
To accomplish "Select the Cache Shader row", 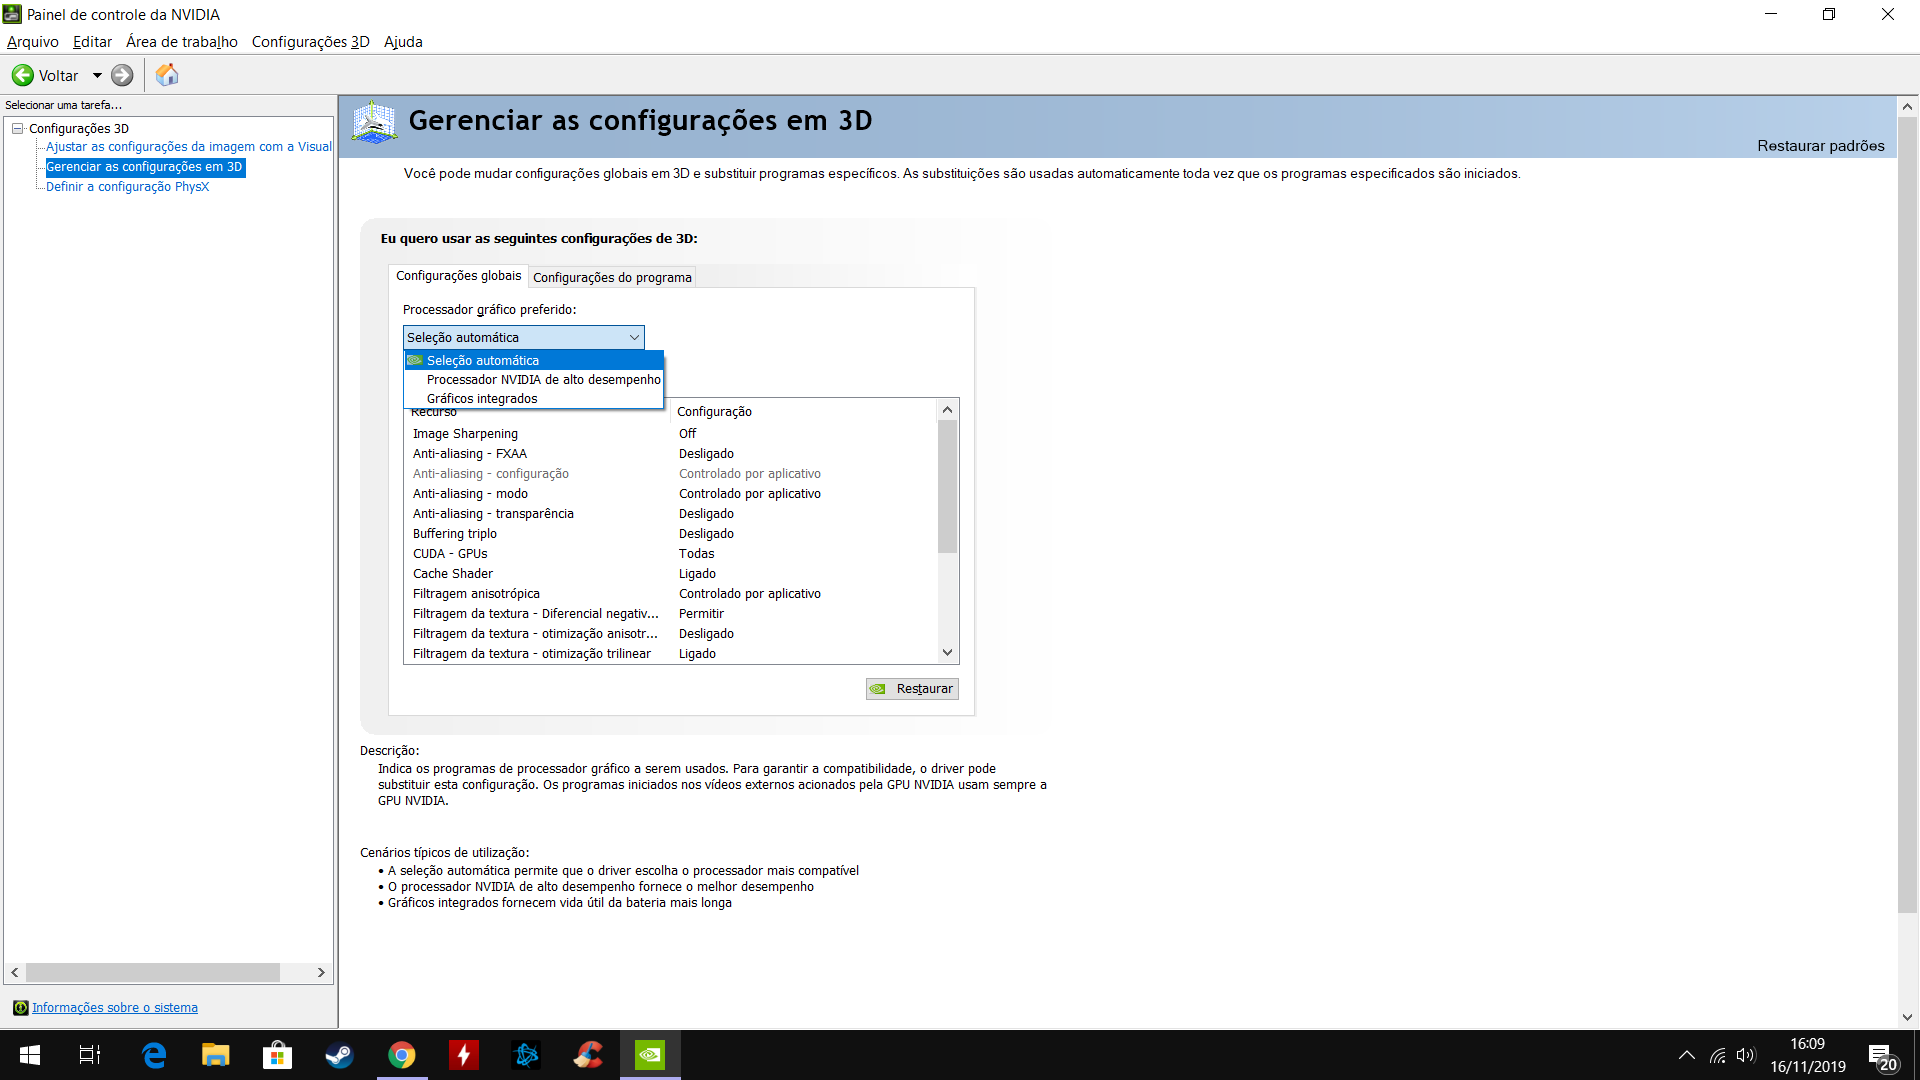I will 670,574.
